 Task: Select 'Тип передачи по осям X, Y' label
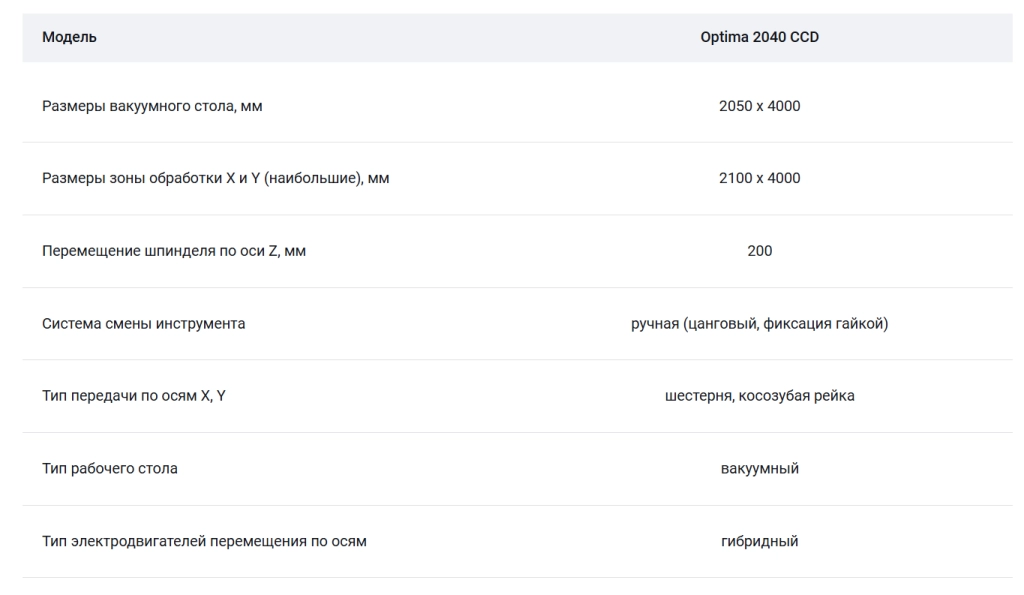[x=134, y=396]
